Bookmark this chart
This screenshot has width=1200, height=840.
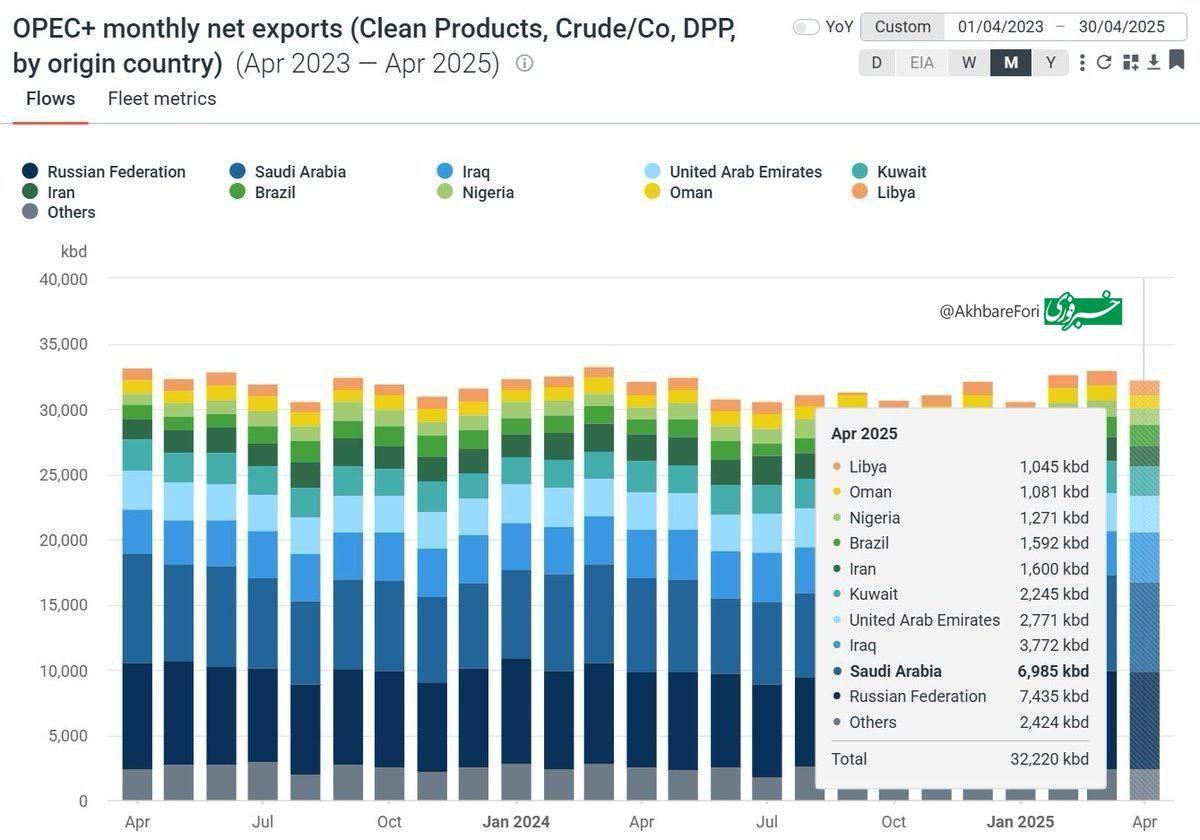point(1176,60)
